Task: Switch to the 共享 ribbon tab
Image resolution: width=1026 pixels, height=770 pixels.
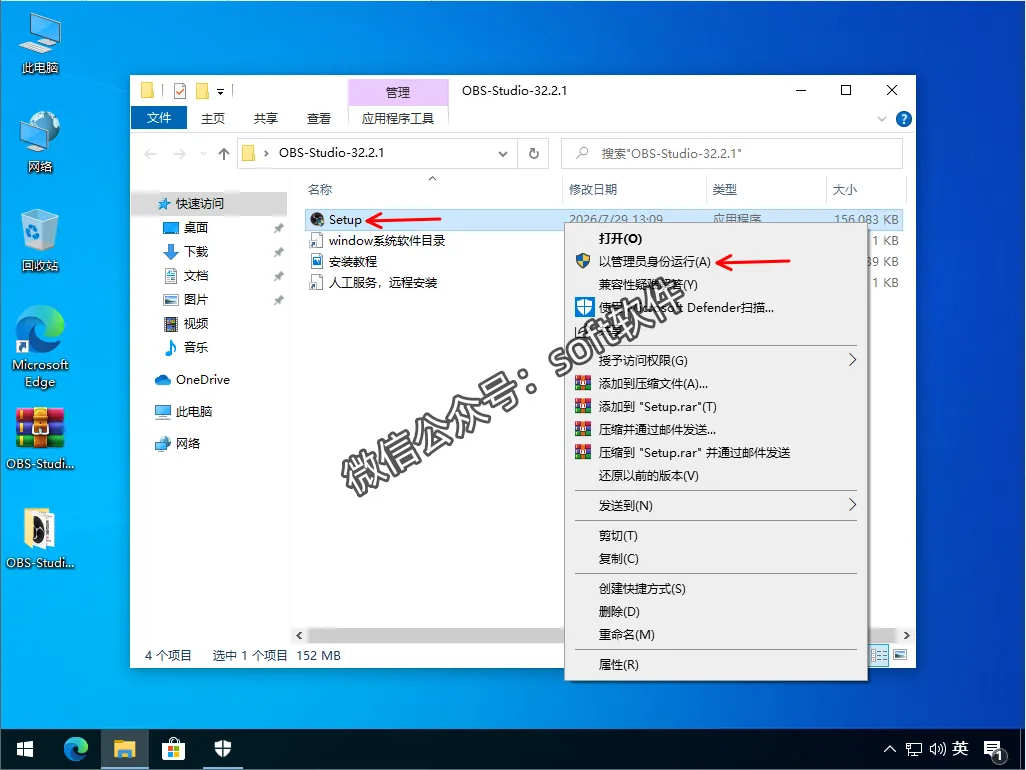Action: tap(266, 118)
